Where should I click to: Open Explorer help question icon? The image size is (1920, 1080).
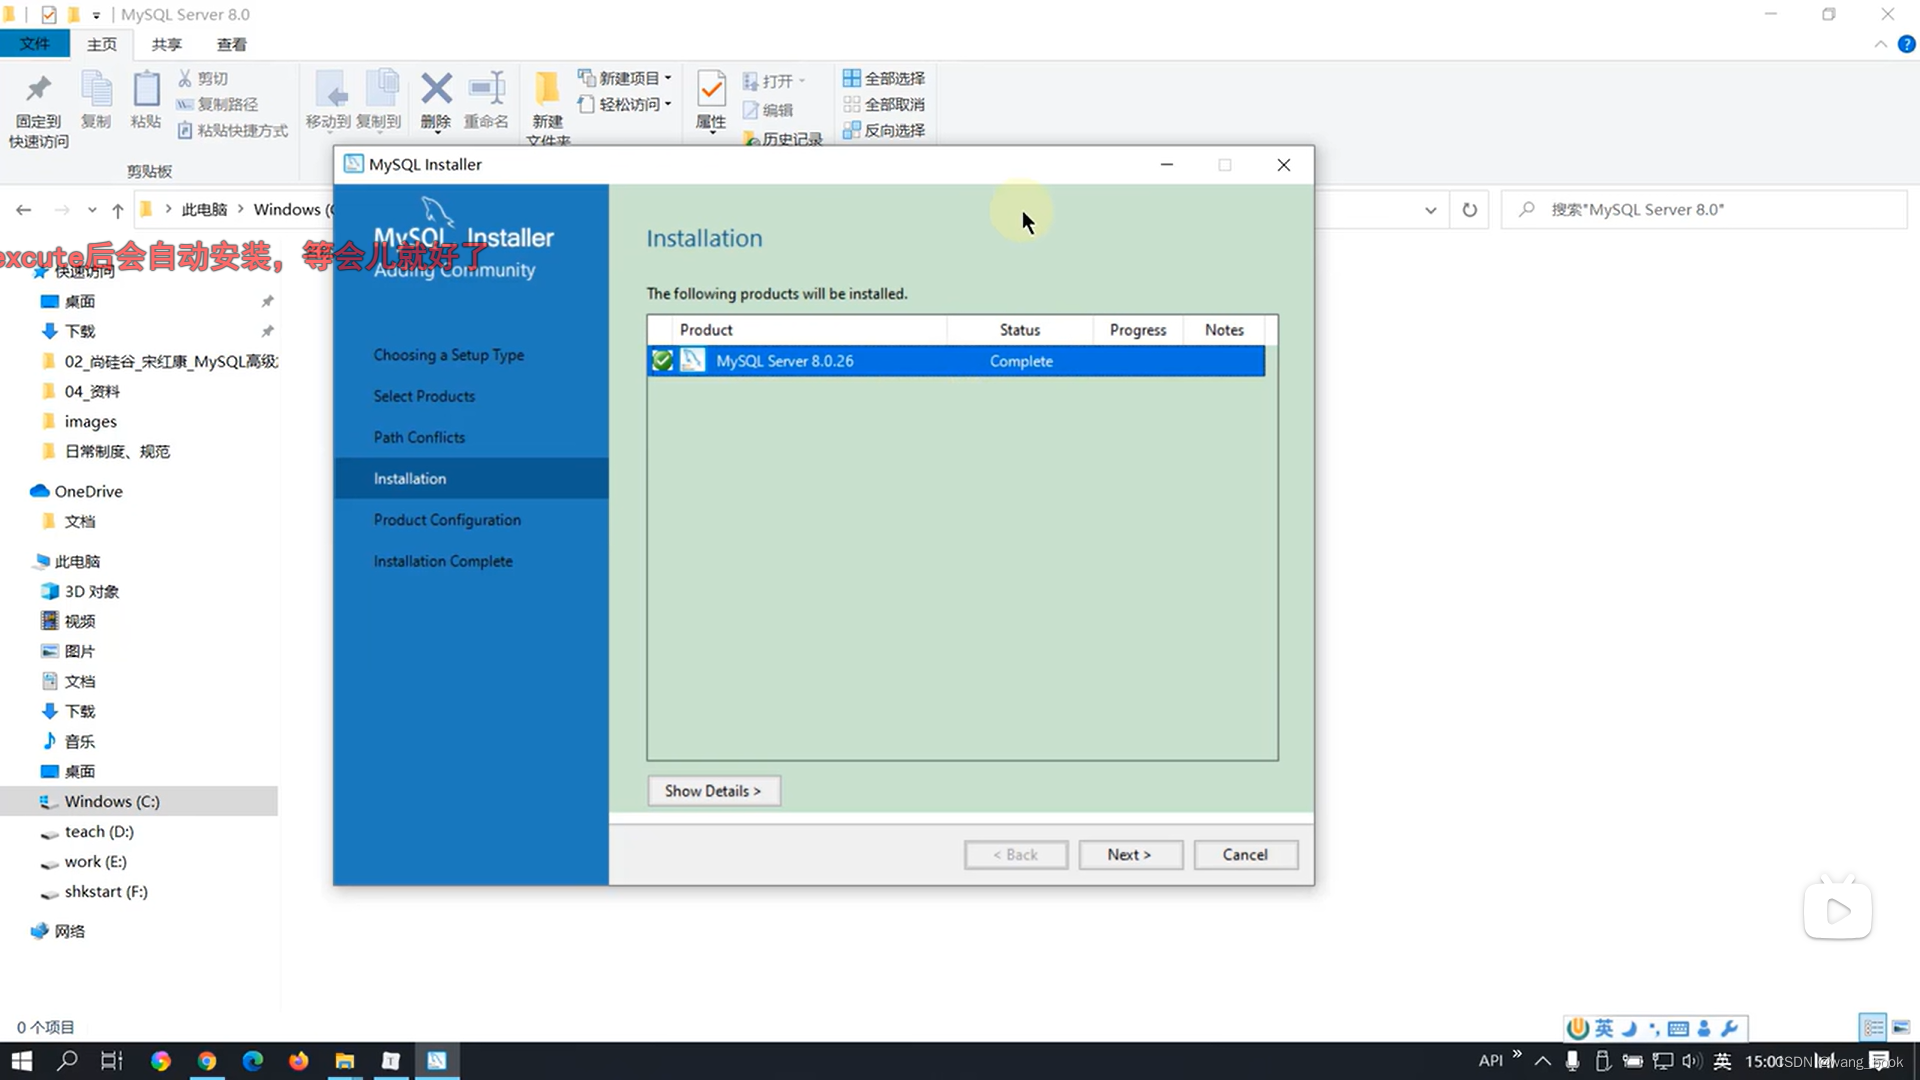point(1906,44)
